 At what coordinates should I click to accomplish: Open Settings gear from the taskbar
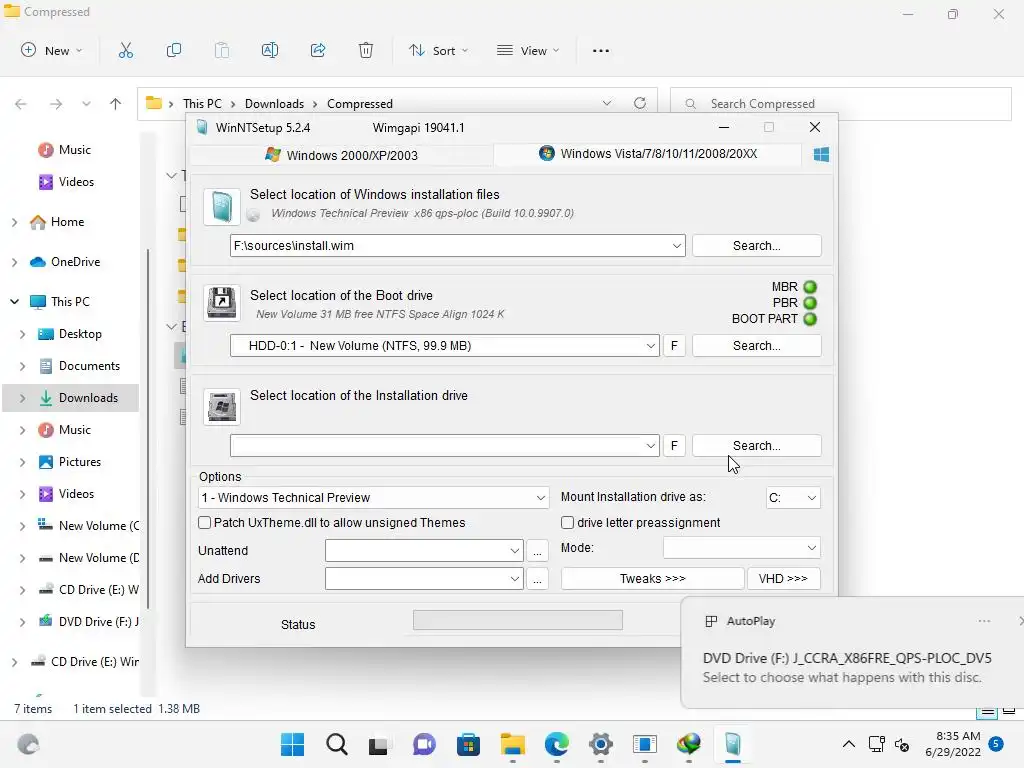[601, 744]
